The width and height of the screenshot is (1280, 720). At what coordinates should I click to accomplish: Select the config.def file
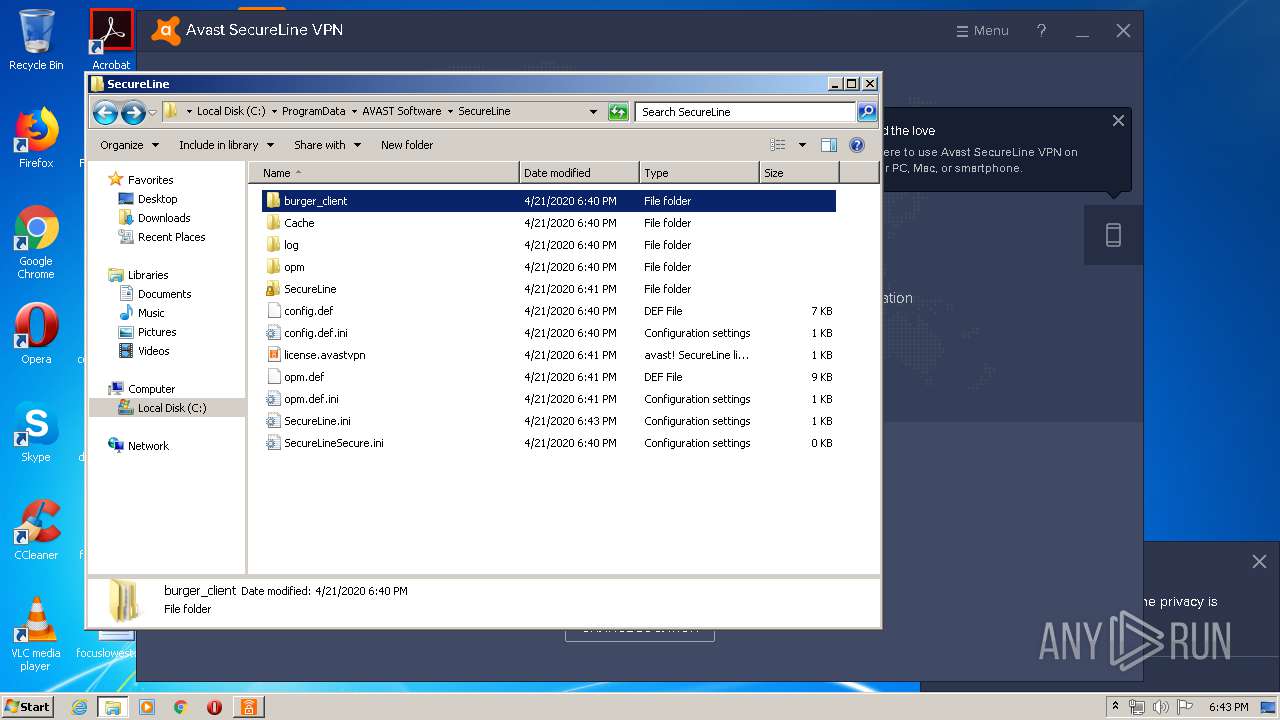pyautogui.click(x=549, y=311)
